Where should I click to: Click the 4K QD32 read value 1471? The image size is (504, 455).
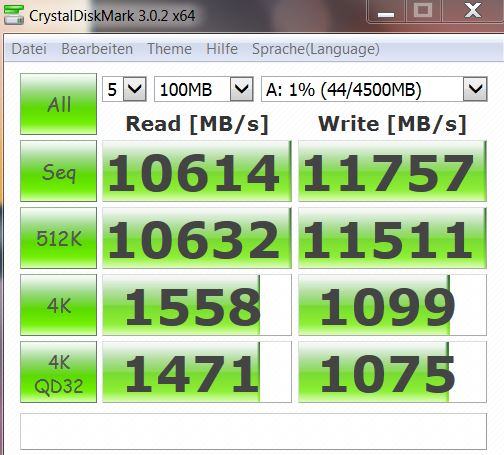197,372
